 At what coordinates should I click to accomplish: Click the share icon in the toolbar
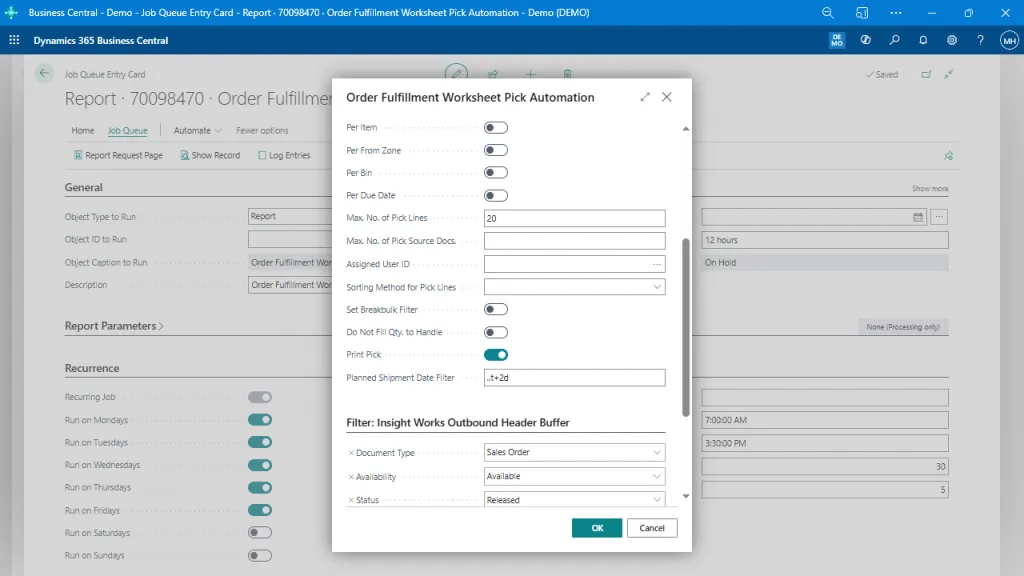pyautogui.click(x=493, y=74)
